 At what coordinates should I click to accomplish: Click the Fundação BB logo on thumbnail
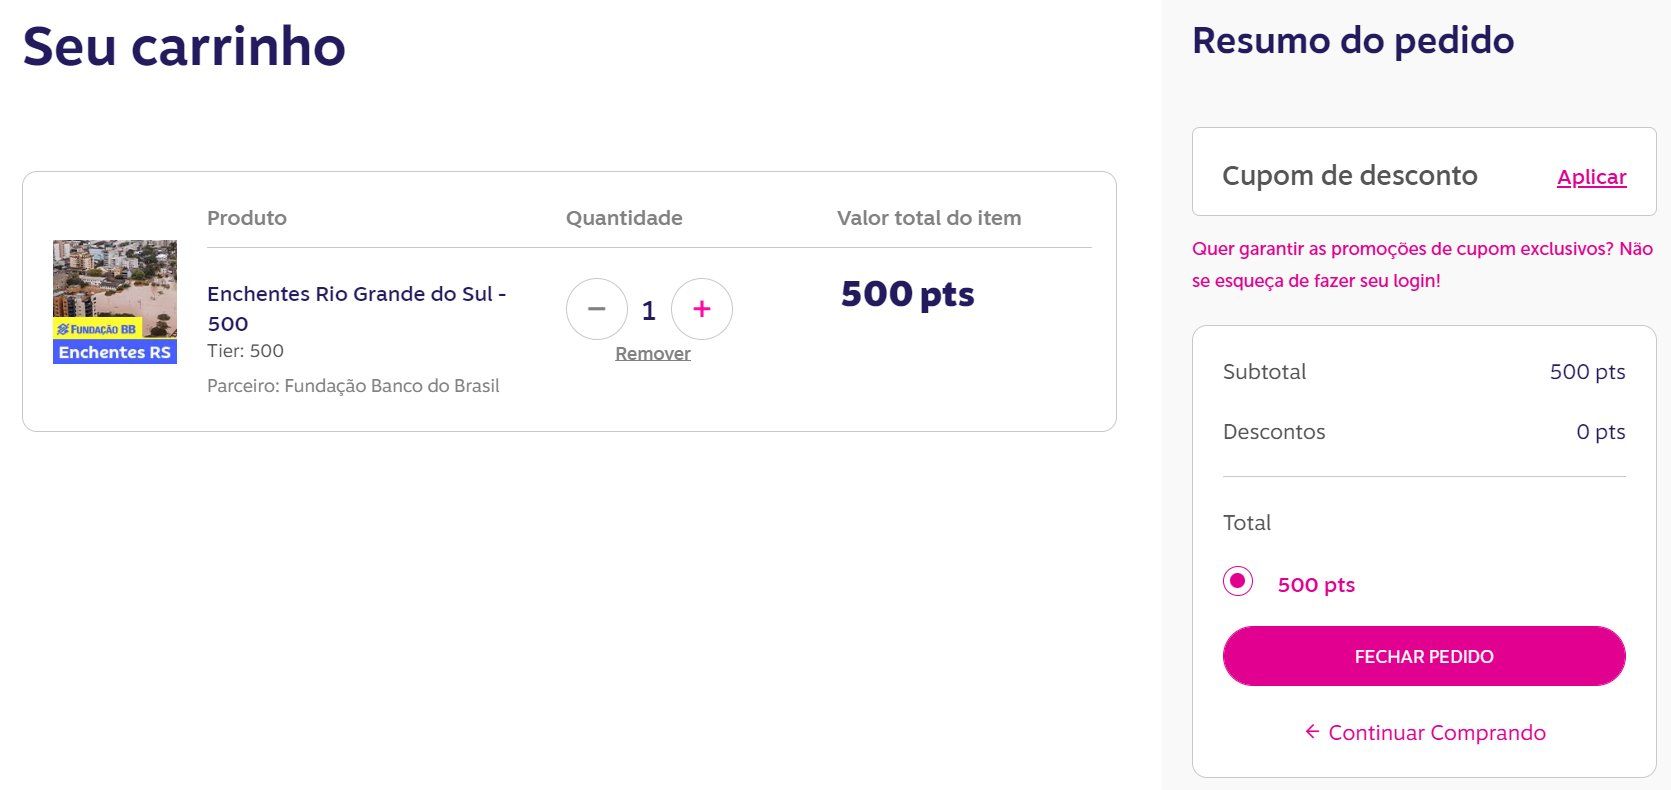pos(97,329)
